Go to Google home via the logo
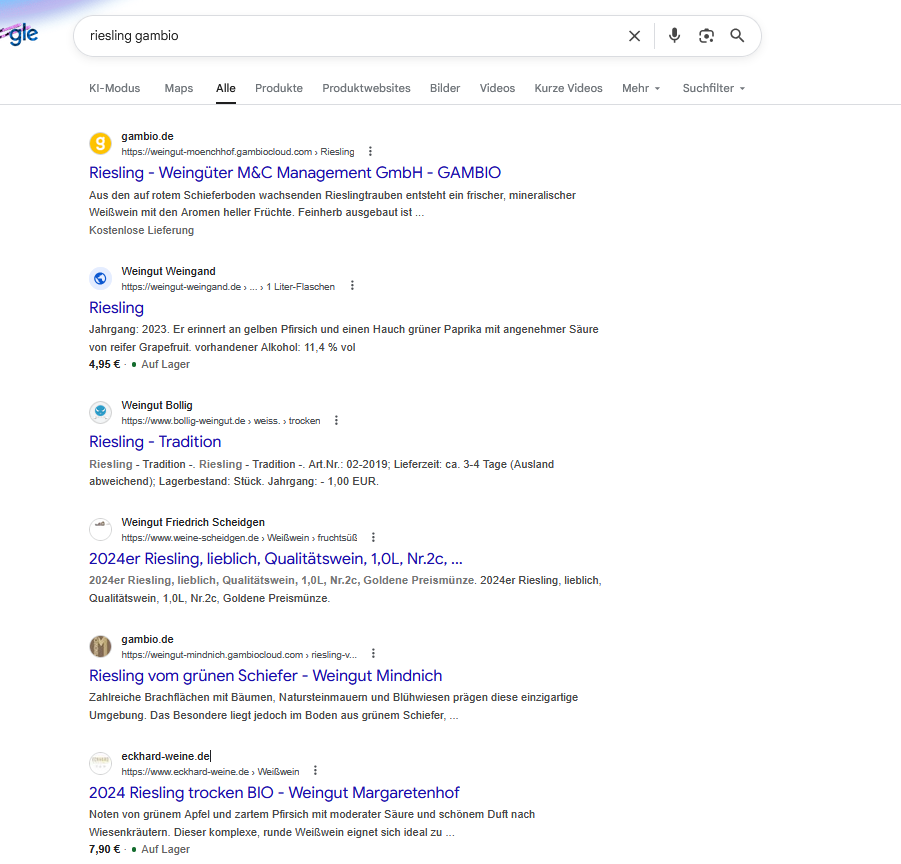Image resolution: width=901 pixels, height=864 pixels. click(x=19, y=34)
